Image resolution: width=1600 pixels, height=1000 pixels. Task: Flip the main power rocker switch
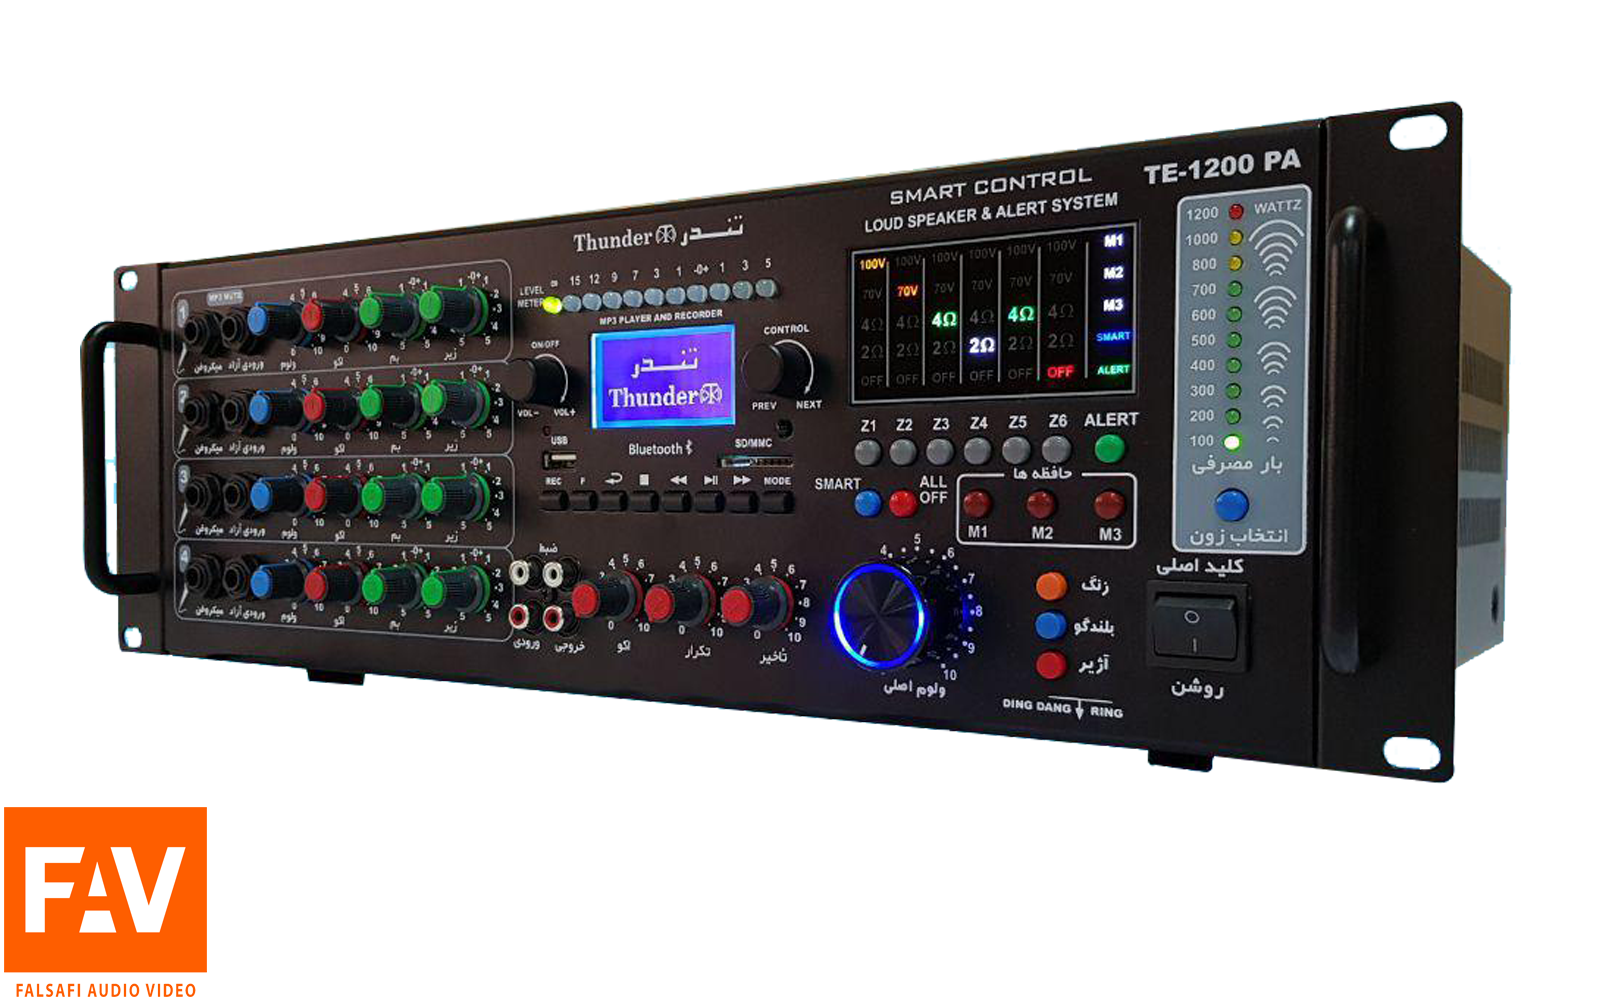(1193, 629)
